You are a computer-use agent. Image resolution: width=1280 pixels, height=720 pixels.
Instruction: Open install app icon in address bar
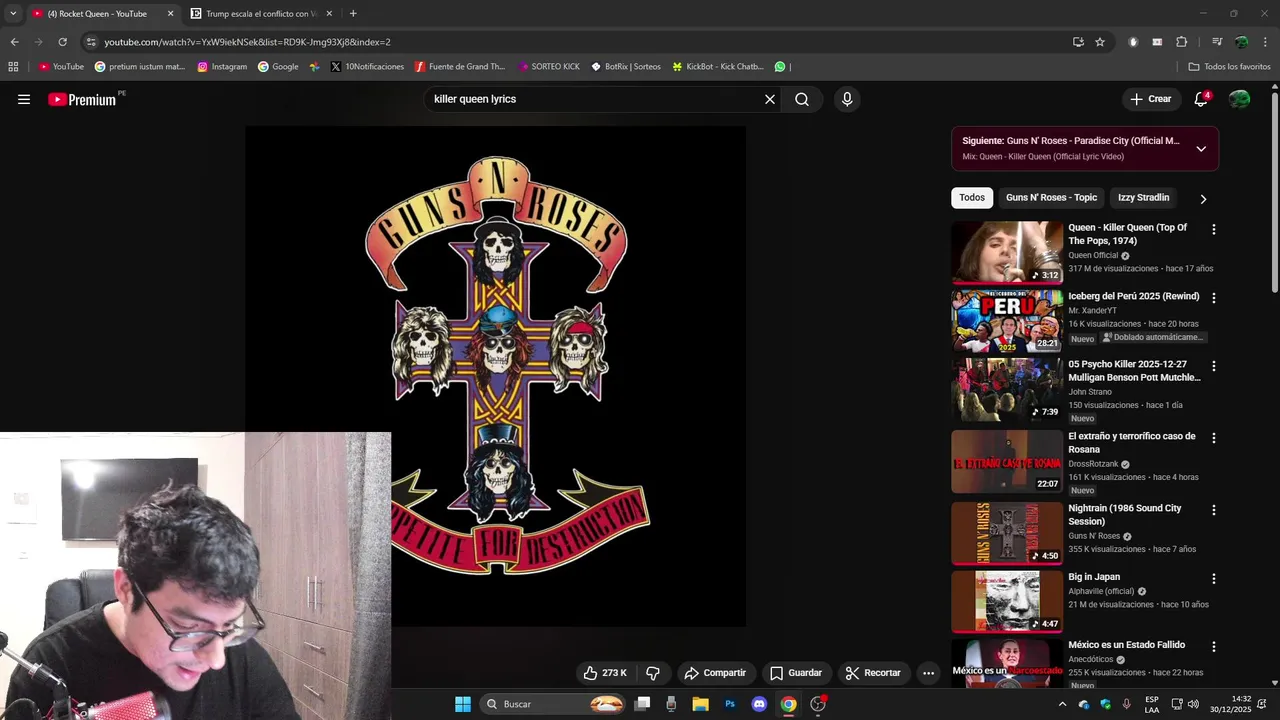(1078, 42)
